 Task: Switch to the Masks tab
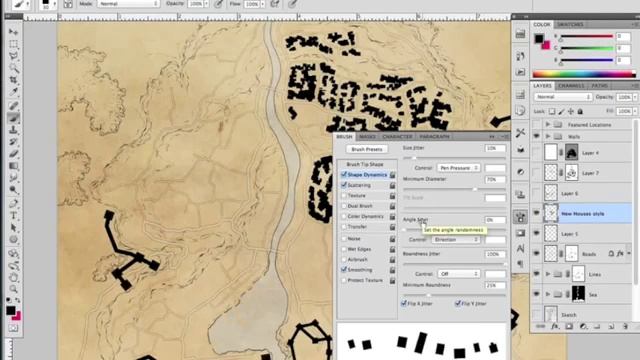click(x=367, y=136)
